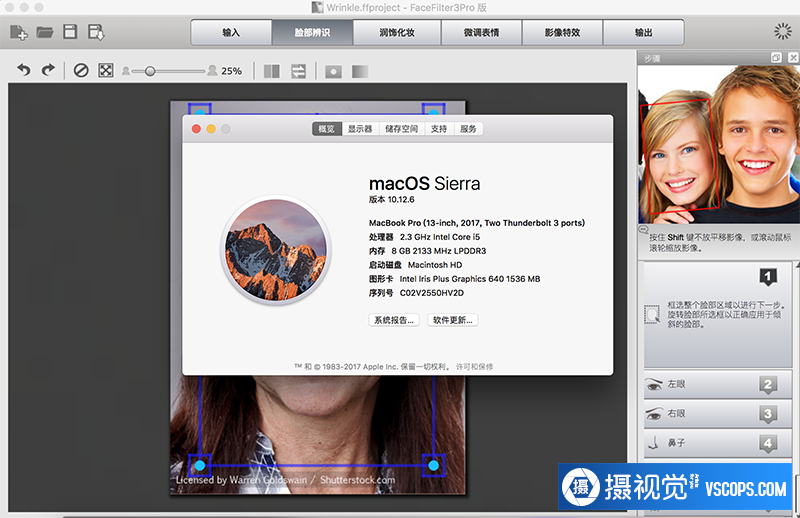This screenshot has height=518, width=800.
Task: Open the 显示器 tab in About This Mac
Action: 360,129
